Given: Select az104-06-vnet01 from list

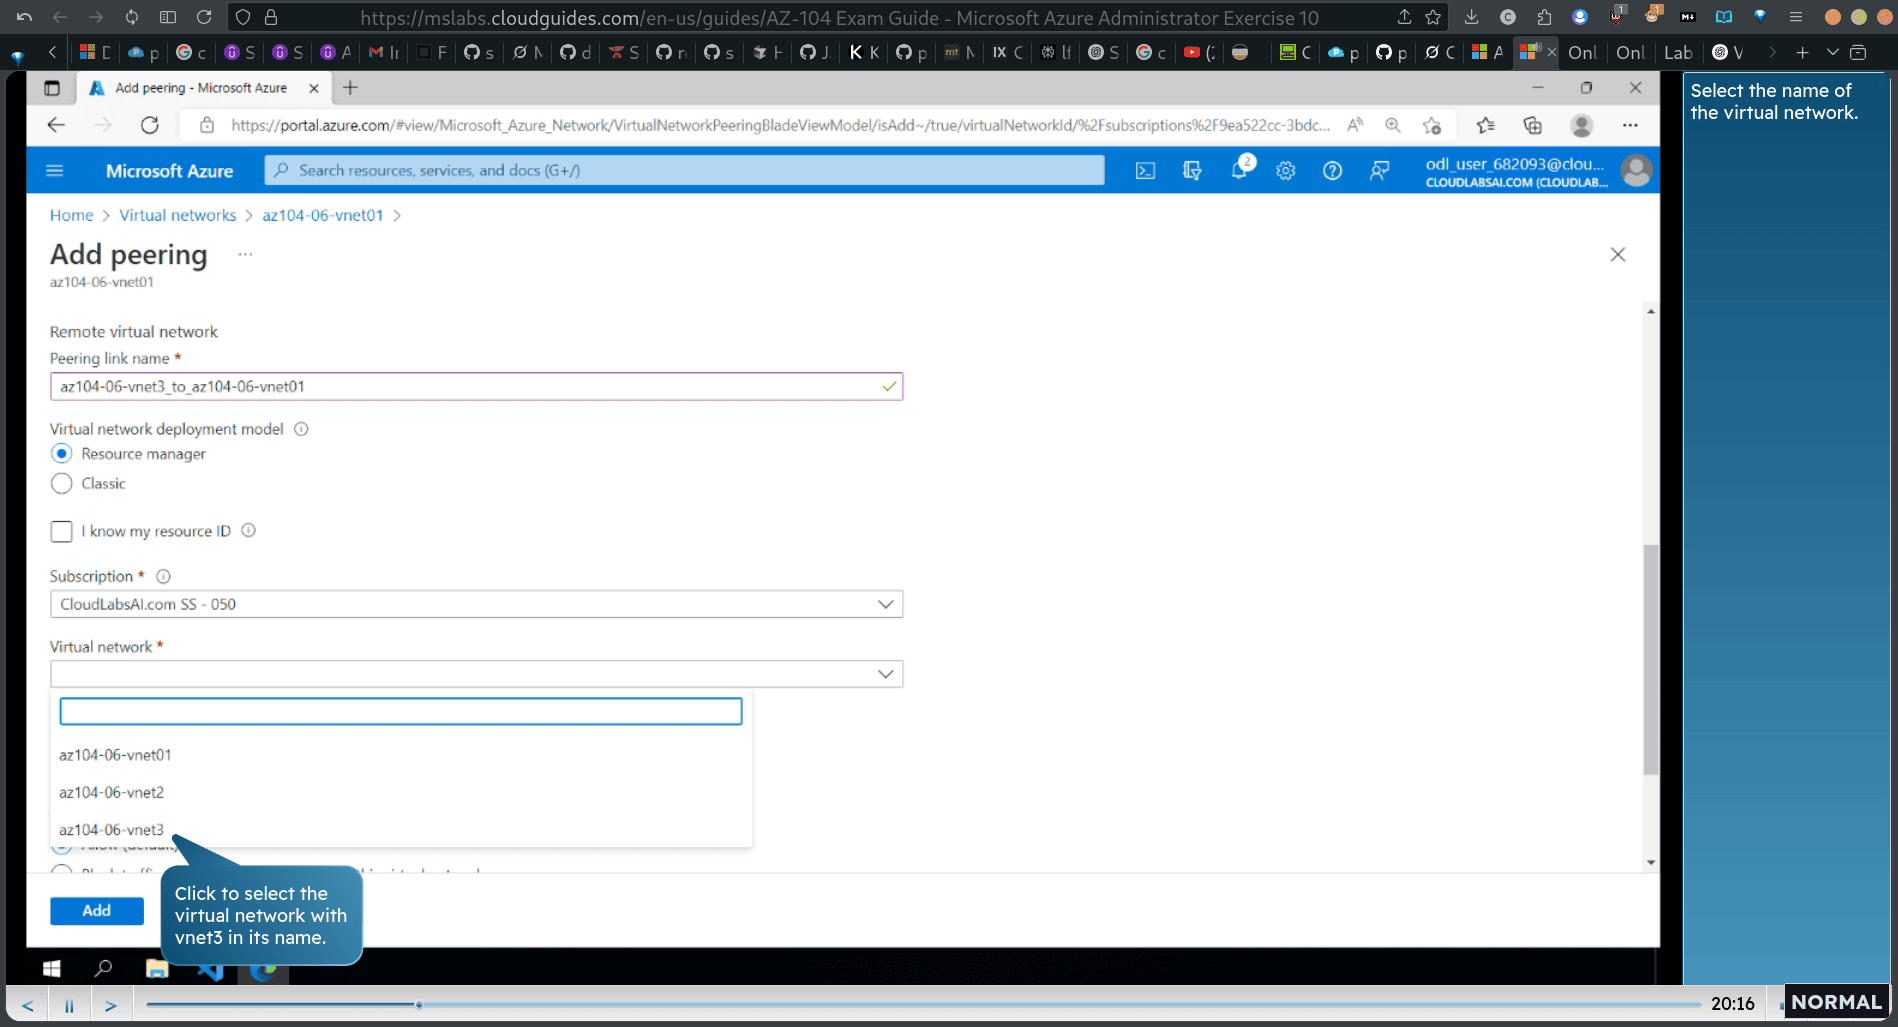Looking at the screenshot, I should (x=115, y=755).
